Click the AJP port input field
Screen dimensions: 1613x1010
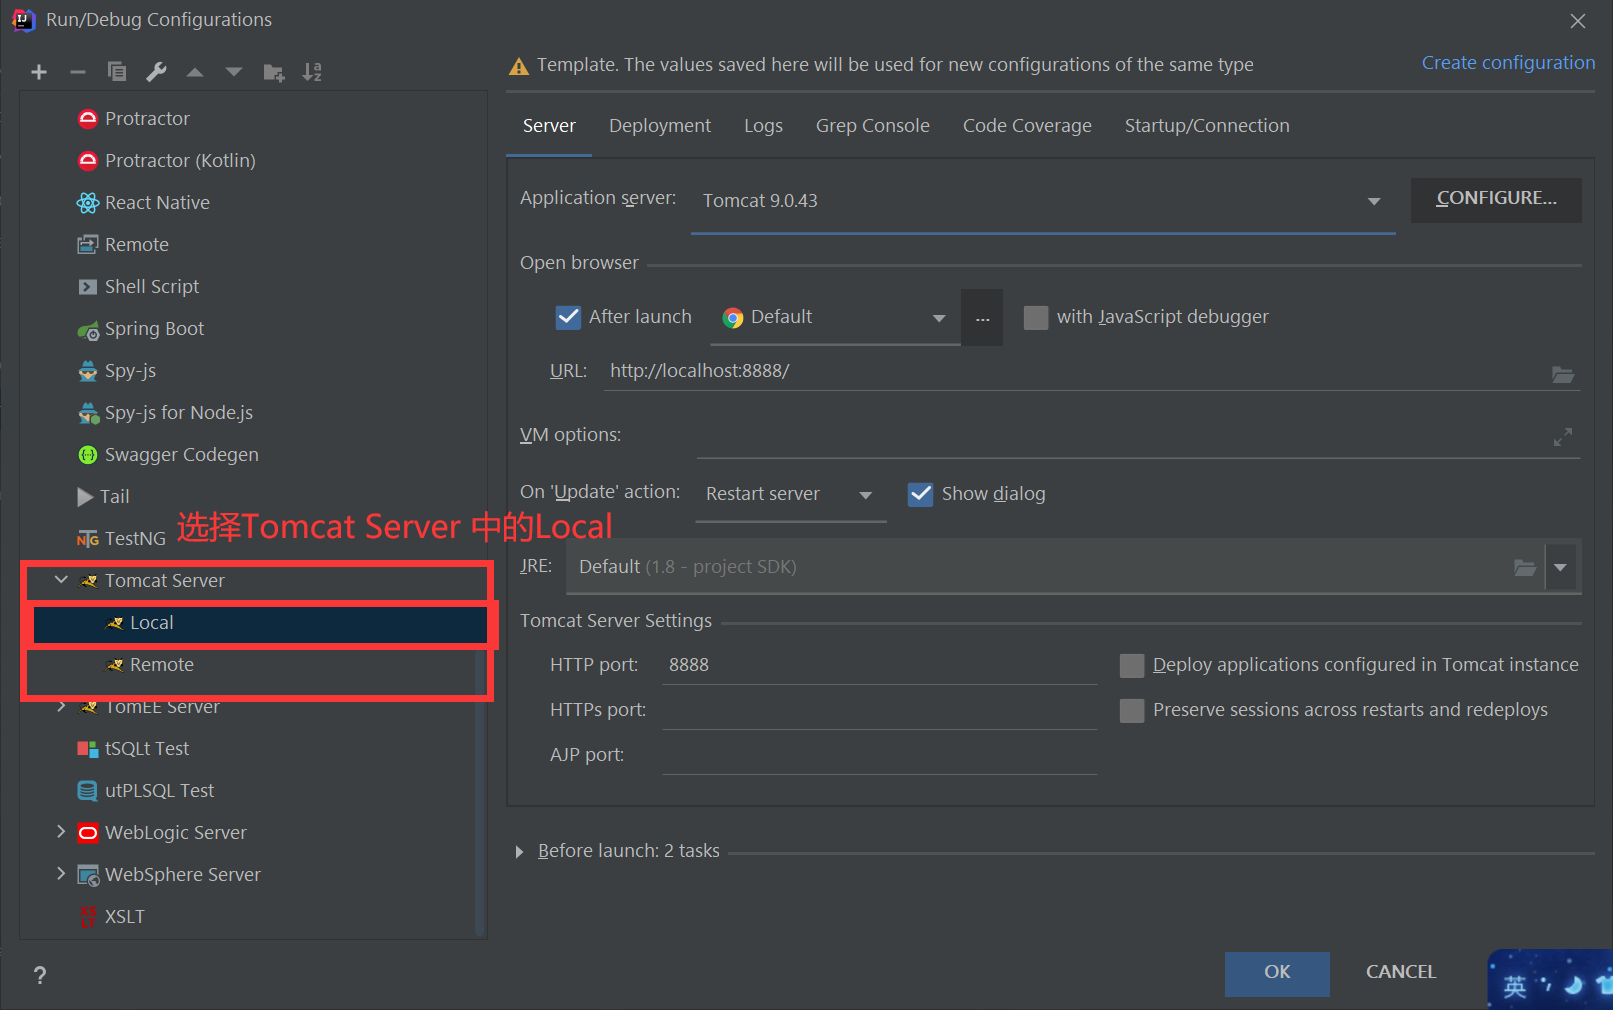(x=879, y=755)
